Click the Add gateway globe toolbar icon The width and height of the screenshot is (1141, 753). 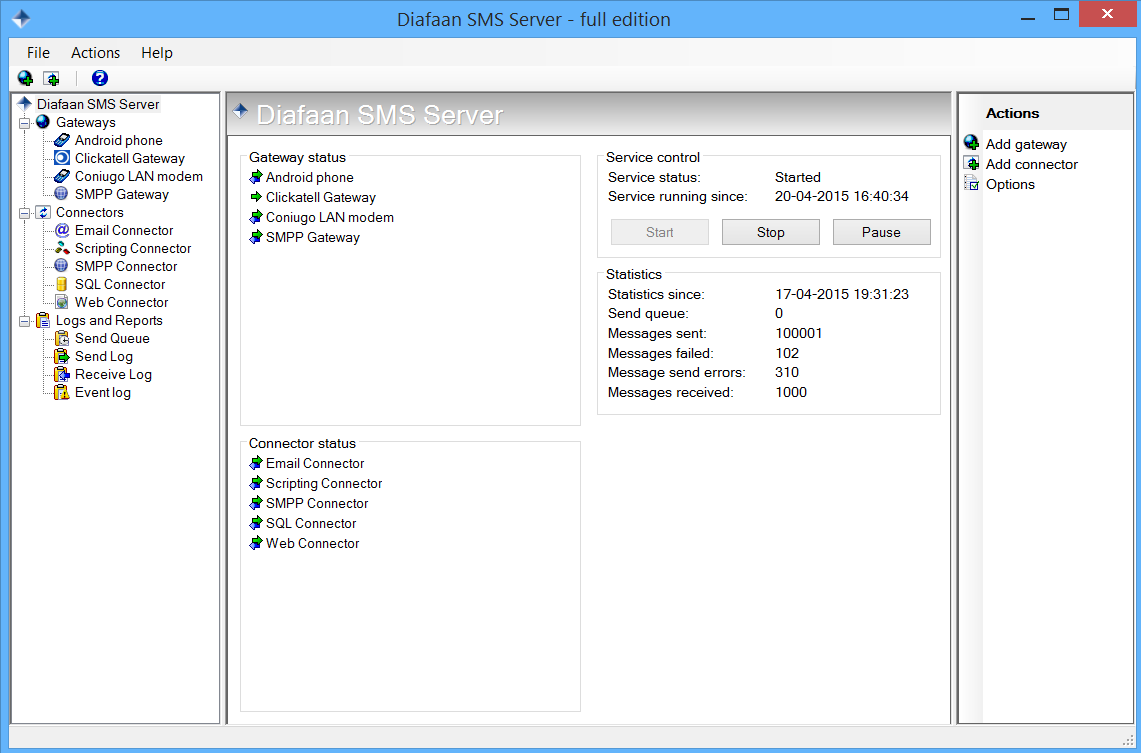(25, 78)
